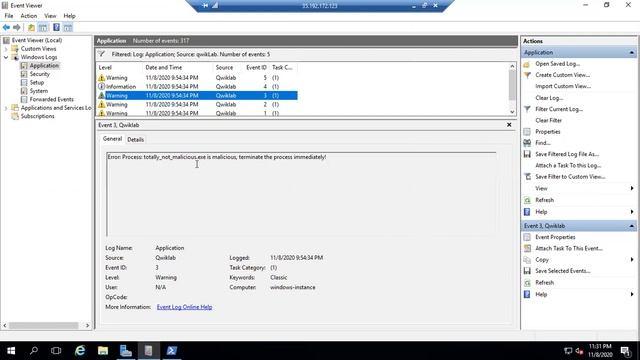Select the Warning event with ID 5
The height and width of the screenshot is (360, 640).
[x=197, y=78]
